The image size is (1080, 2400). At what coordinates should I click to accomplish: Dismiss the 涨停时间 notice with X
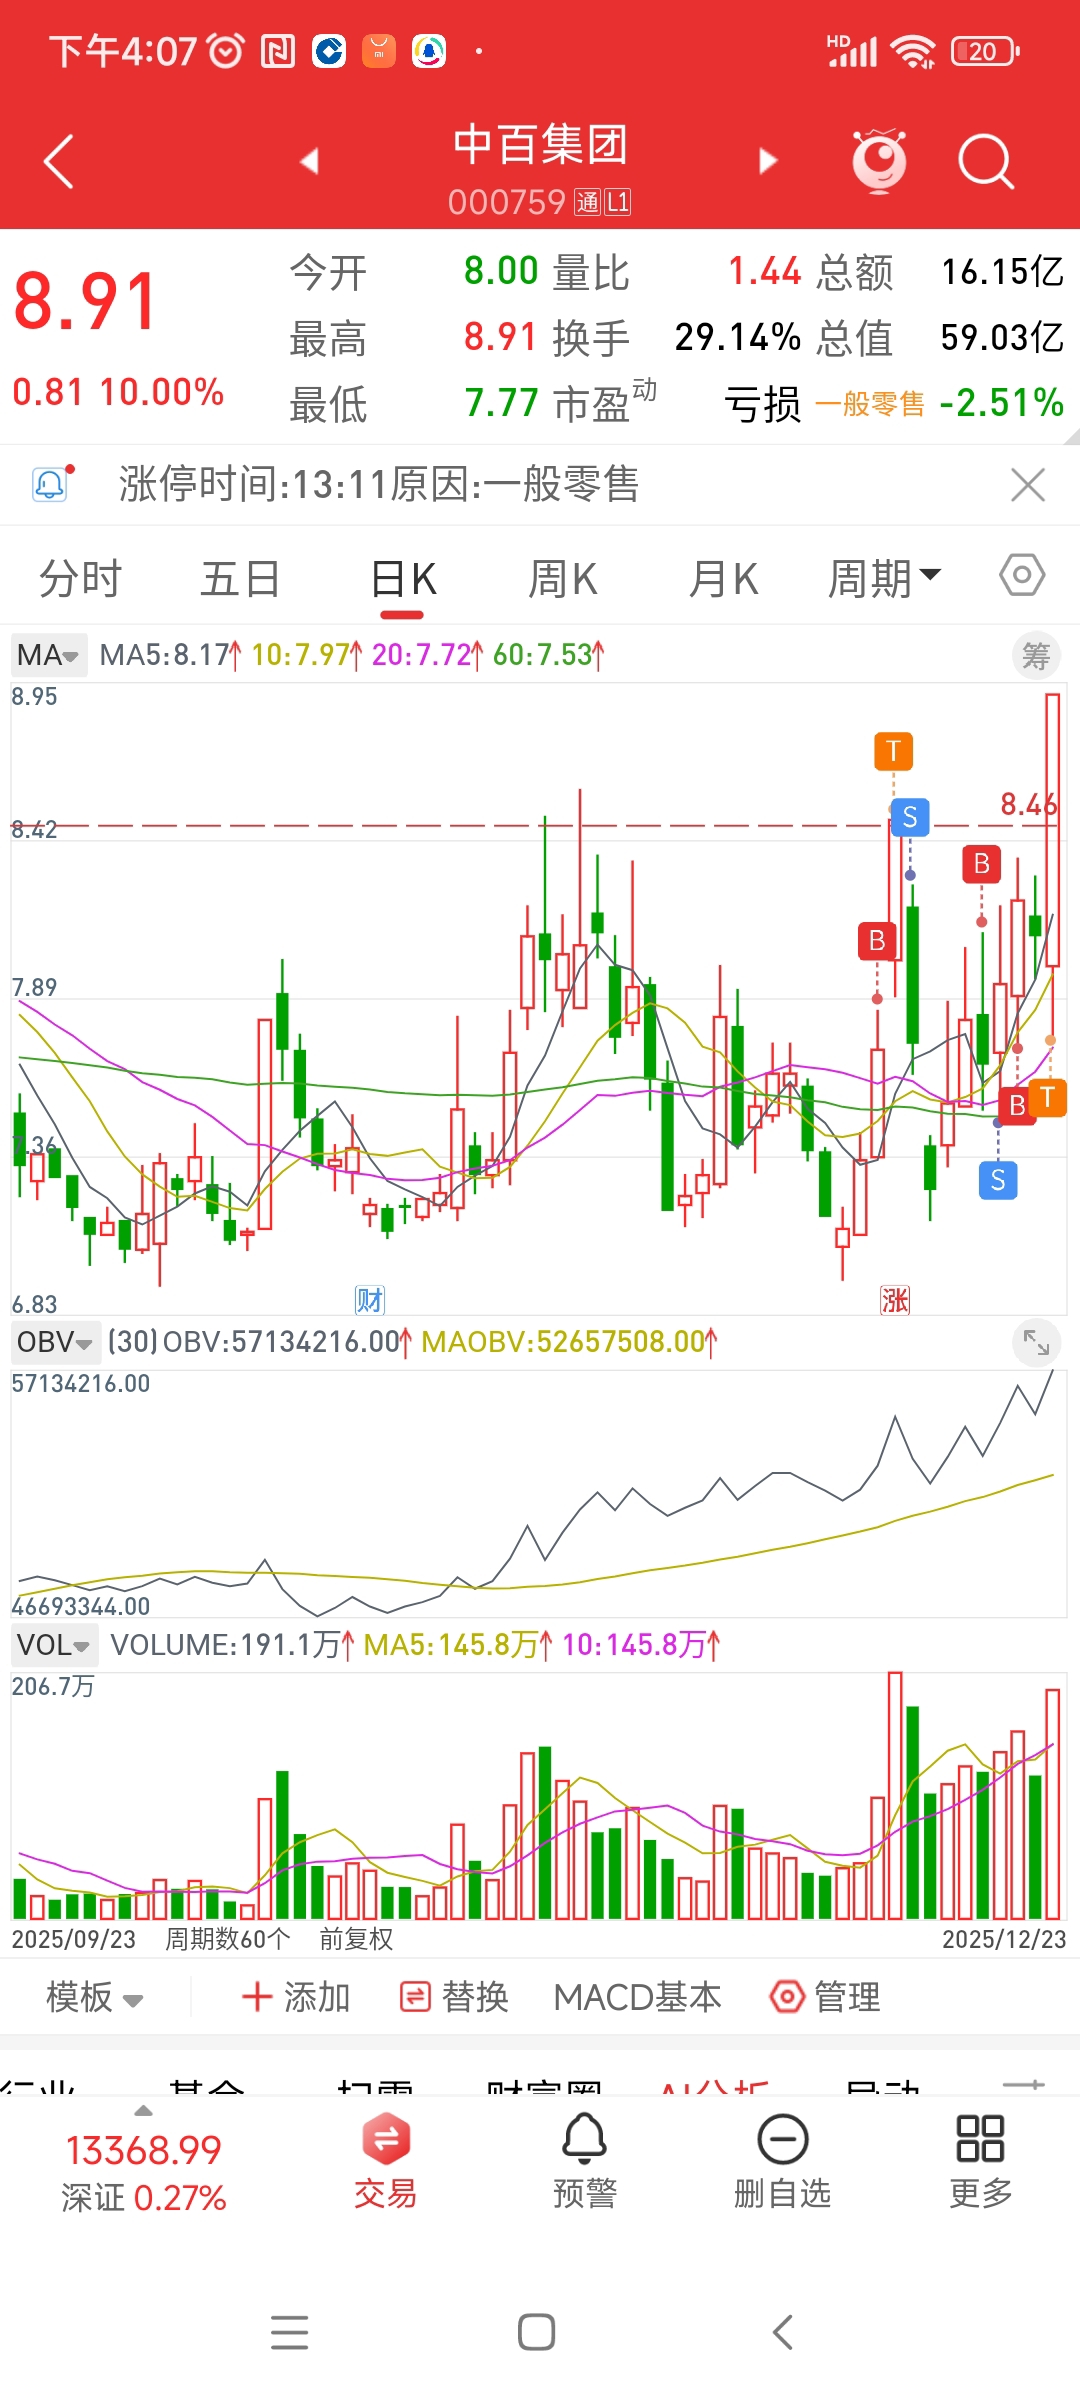(1028, 485)
